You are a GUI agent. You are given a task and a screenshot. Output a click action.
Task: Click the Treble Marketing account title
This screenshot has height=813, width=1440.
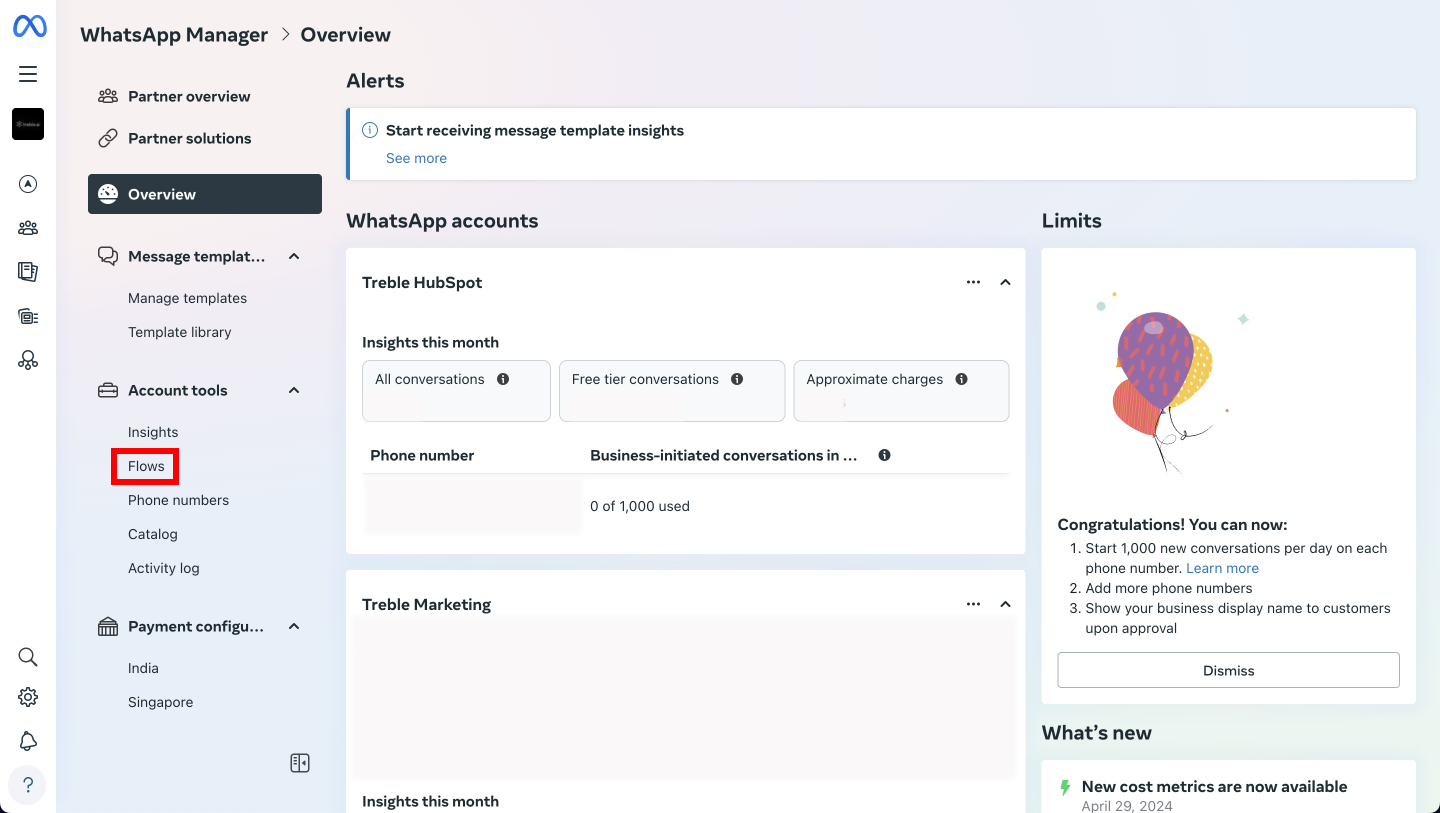[426, 604]
